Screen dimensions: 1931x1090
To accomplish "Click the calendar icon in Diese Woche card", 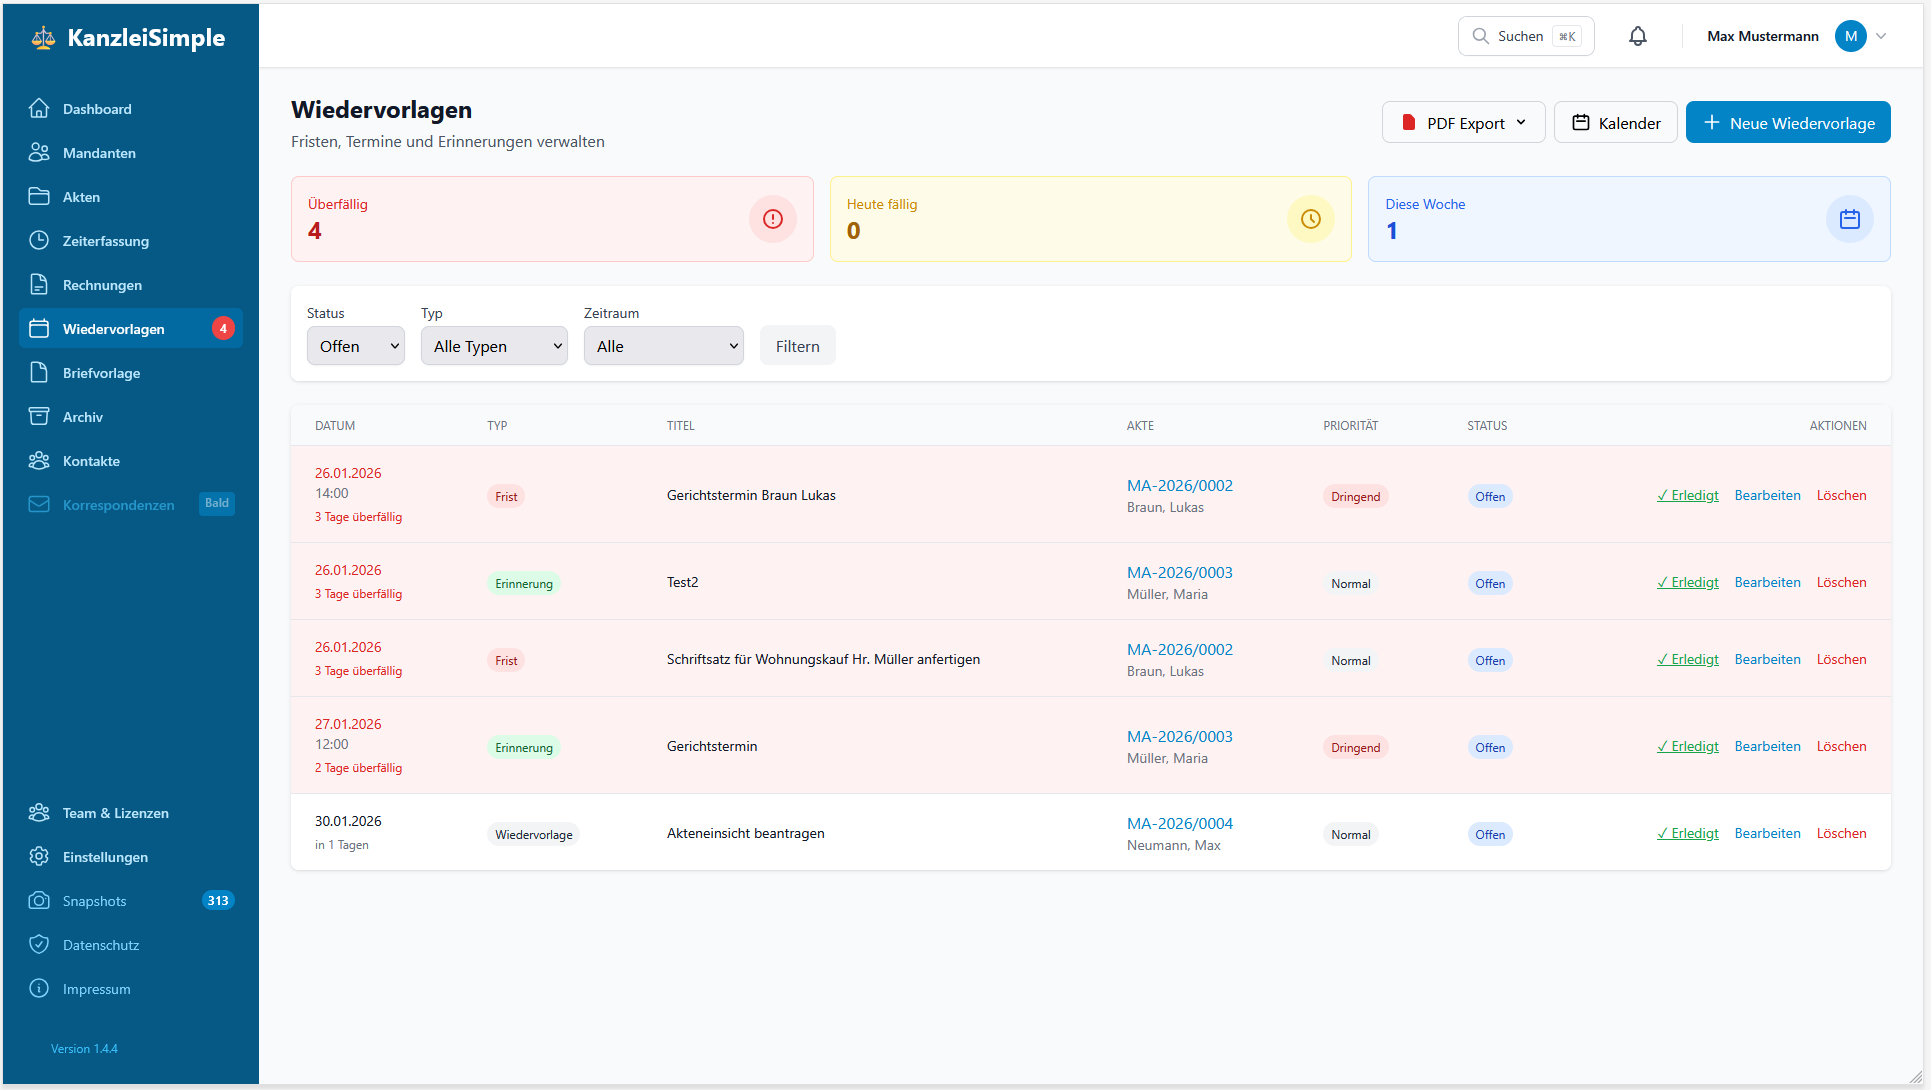I will pos(1849,219).
